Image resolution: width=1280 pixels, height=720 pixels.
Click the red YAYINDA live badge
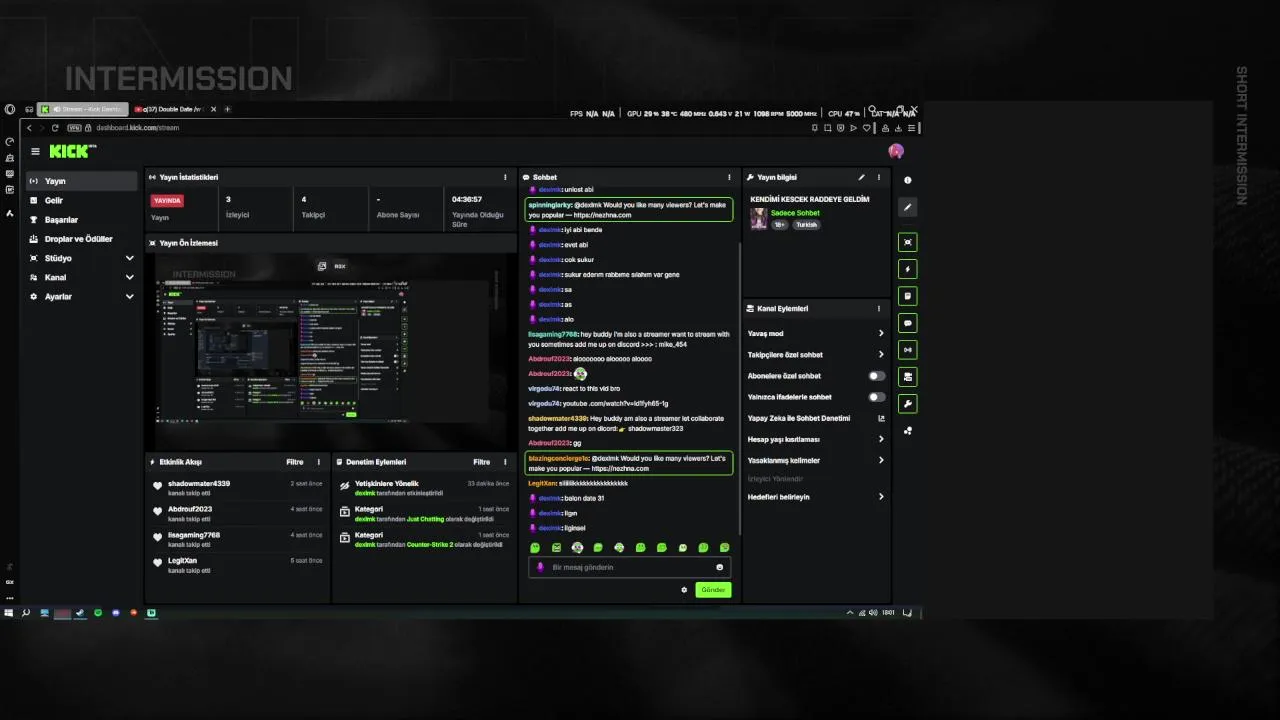[167, 200]
